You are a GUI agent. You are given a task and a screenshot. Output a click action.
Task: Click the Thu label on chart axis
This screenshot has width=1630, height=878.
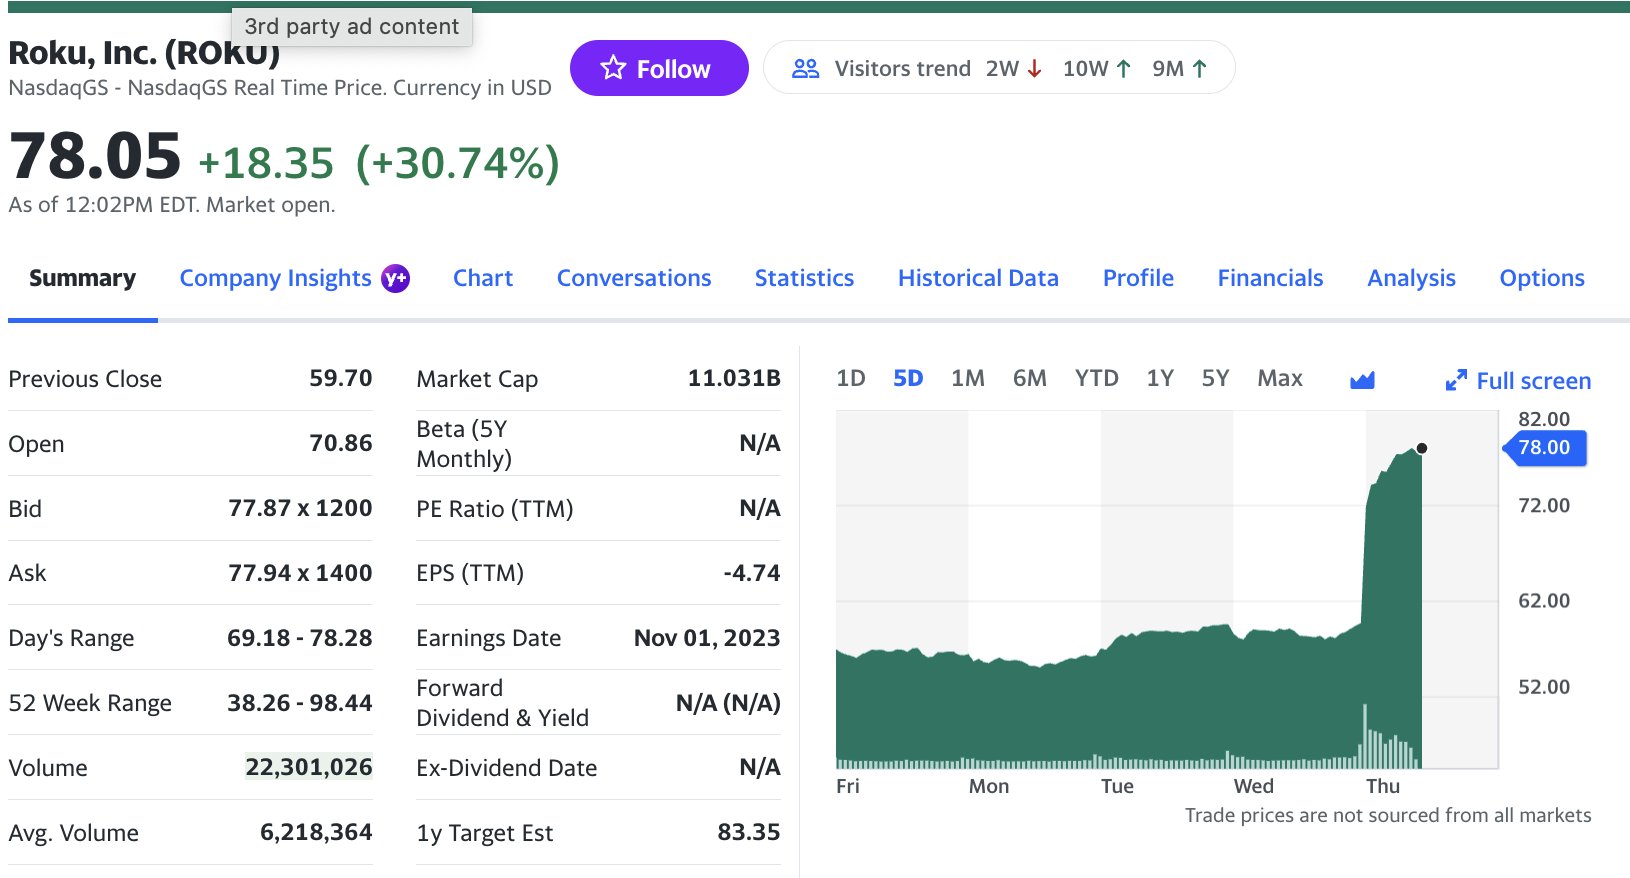tap(1383, 786)
